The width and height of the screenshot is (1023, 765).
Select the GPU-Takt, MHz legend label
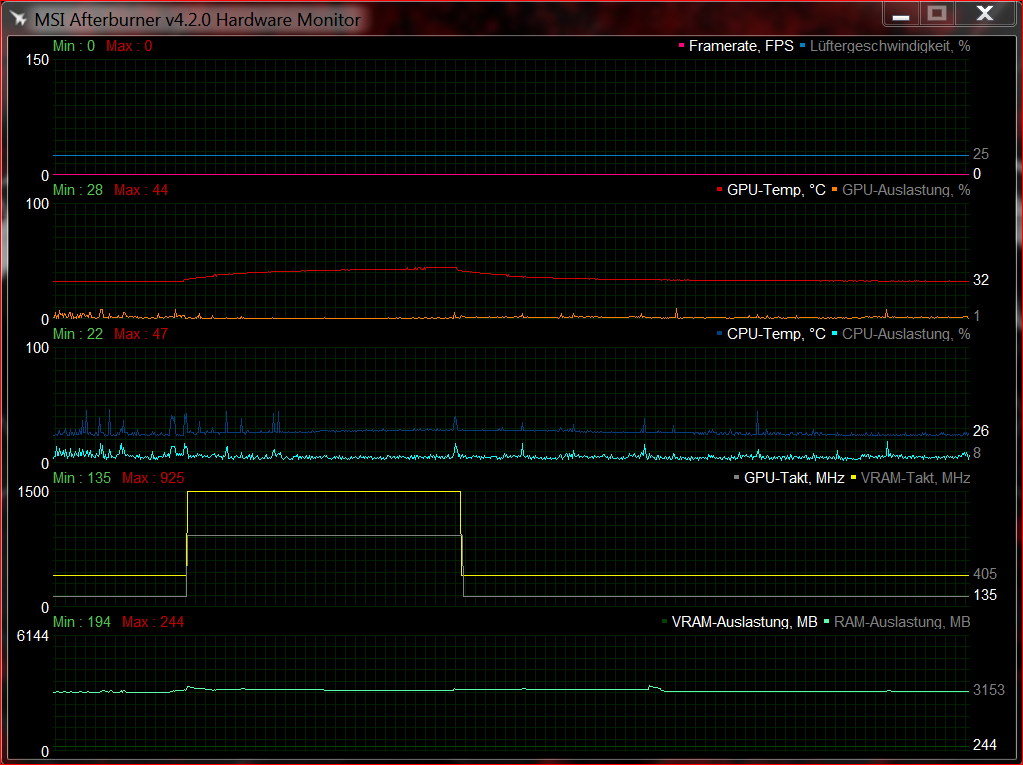tap(794, 478)
